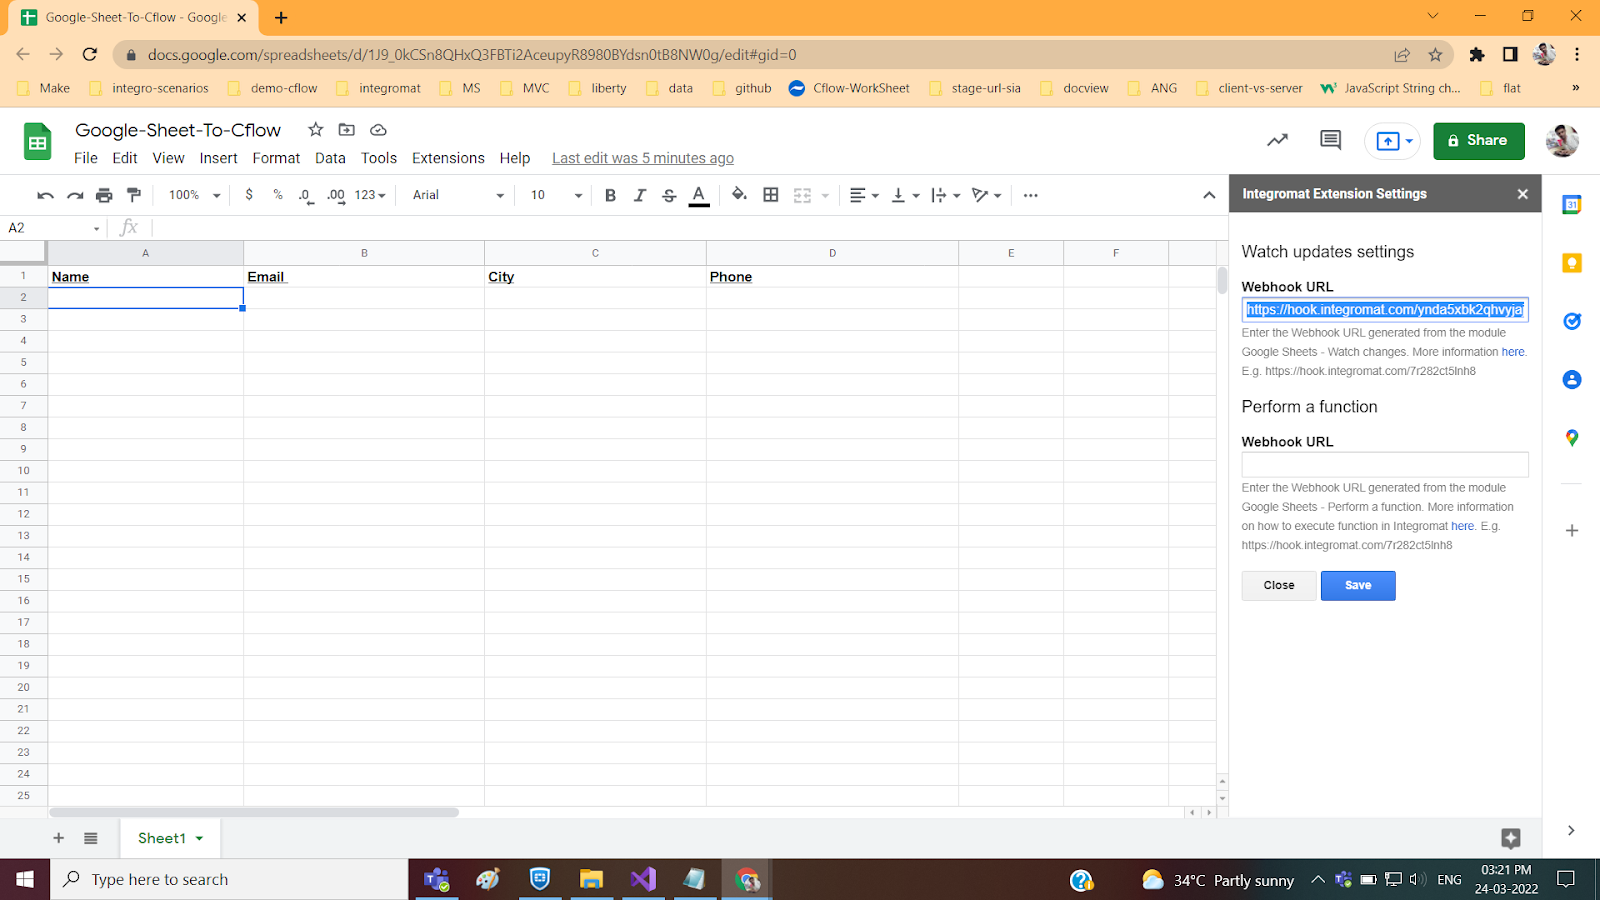Open the Format menu
The width and height of the screenshot is (1600, 900).
point(276,158)
